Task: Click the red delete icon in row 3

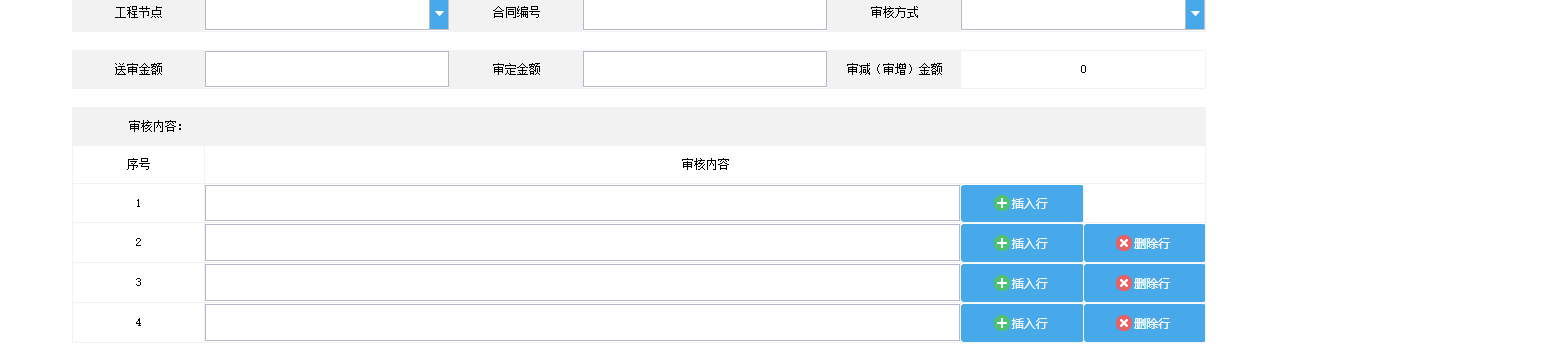Action: tap(1124, 283)
